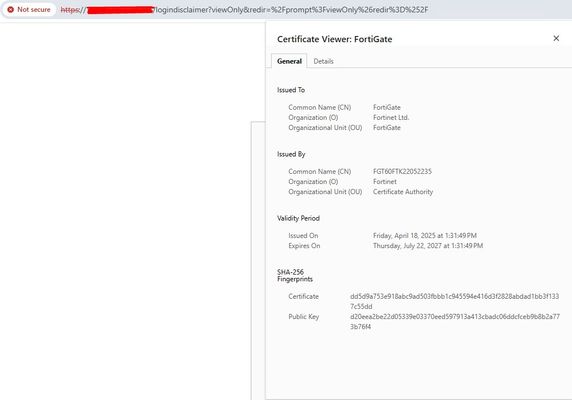This screenshot has height=400, width=572.
Task: Click the Issued To section heading
Action: (x=291, y=90)
